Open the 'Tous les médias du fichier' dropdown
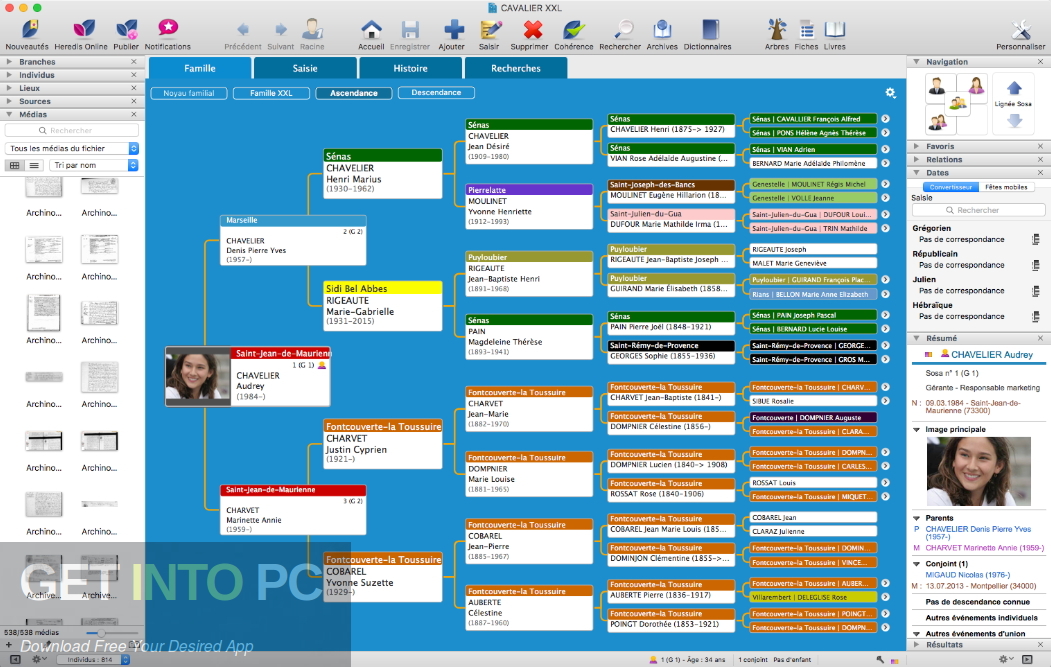The image size is (1051, 667). click(72, 148)
